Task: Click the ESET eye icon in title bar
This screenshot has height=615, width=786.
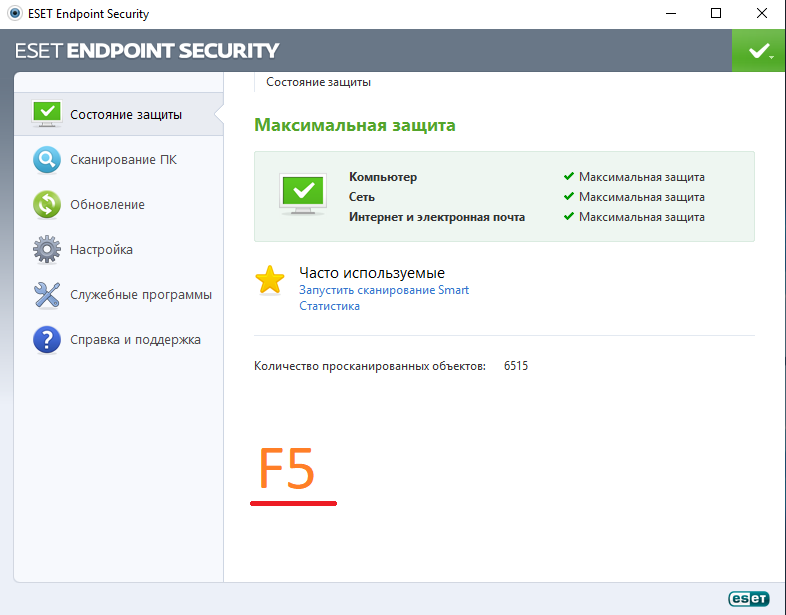Action: 15,14
